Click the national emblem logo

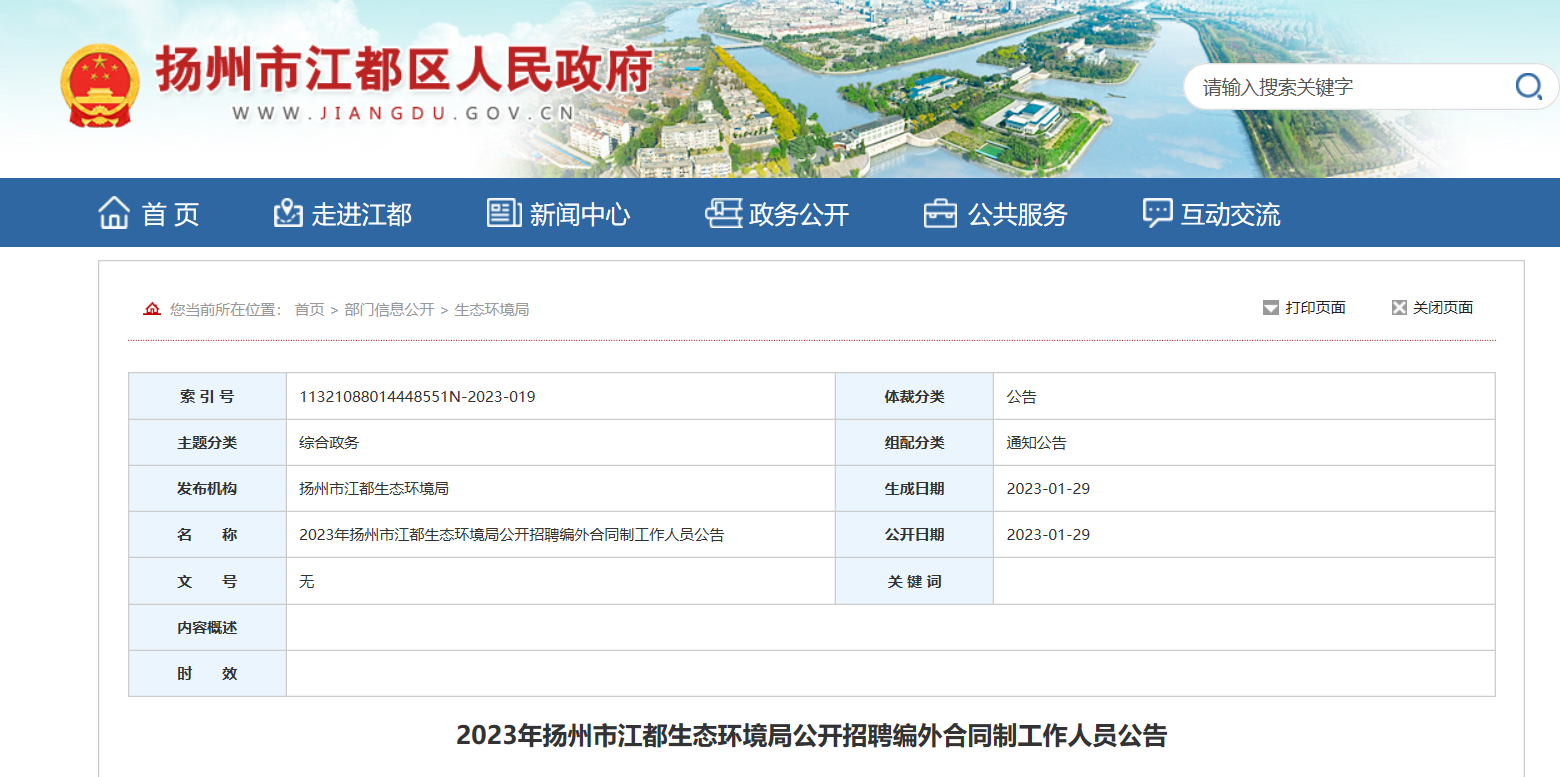coord(99,85)
